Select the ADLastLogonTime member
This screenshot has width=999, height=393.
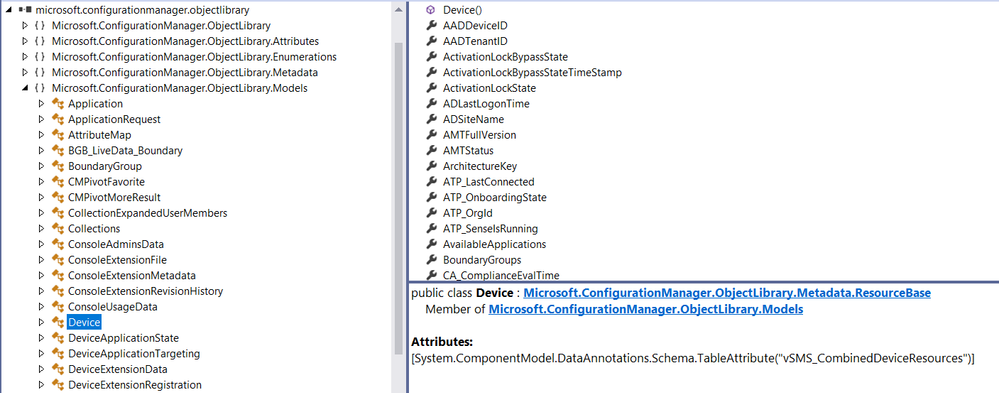(486, 104)
